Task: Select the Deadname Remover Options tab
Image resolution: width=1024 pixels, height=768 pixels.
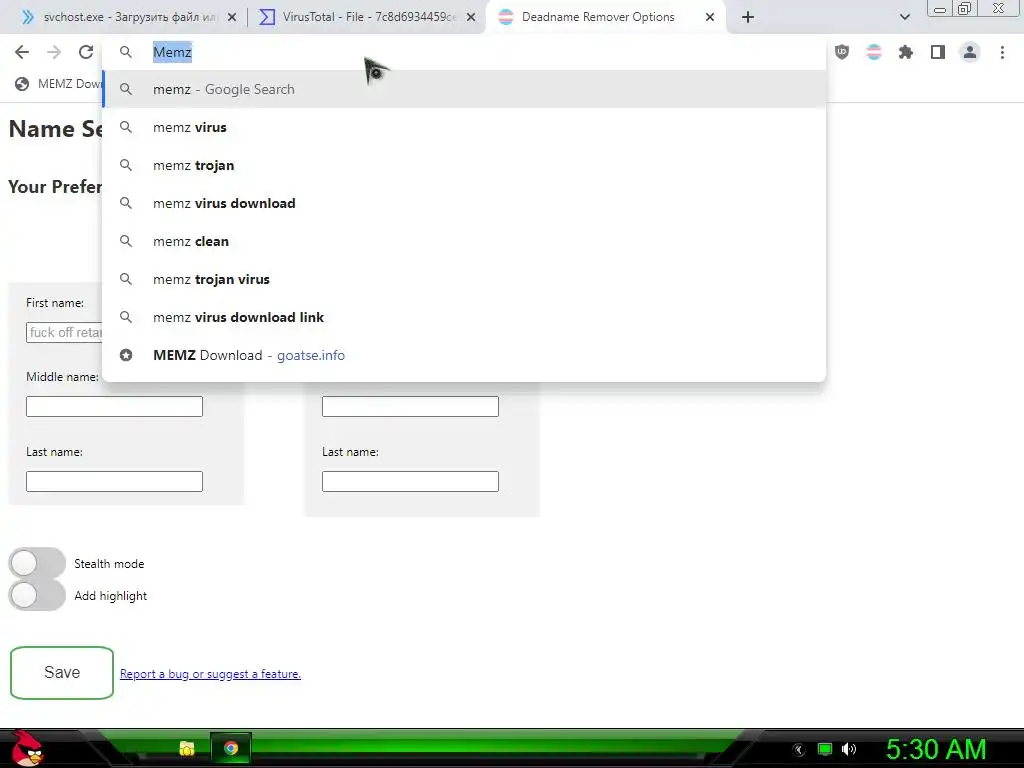Action: click(x=598, y=17)
